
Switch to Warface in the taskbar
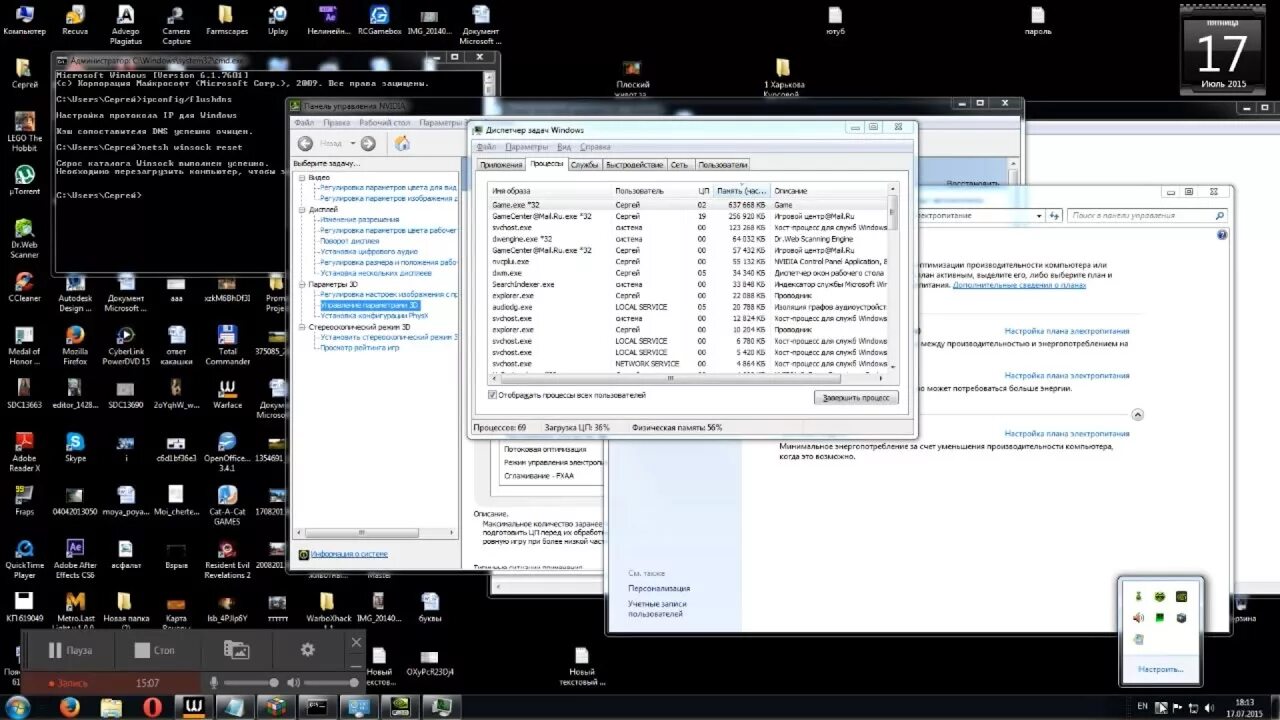coord(193,706)
